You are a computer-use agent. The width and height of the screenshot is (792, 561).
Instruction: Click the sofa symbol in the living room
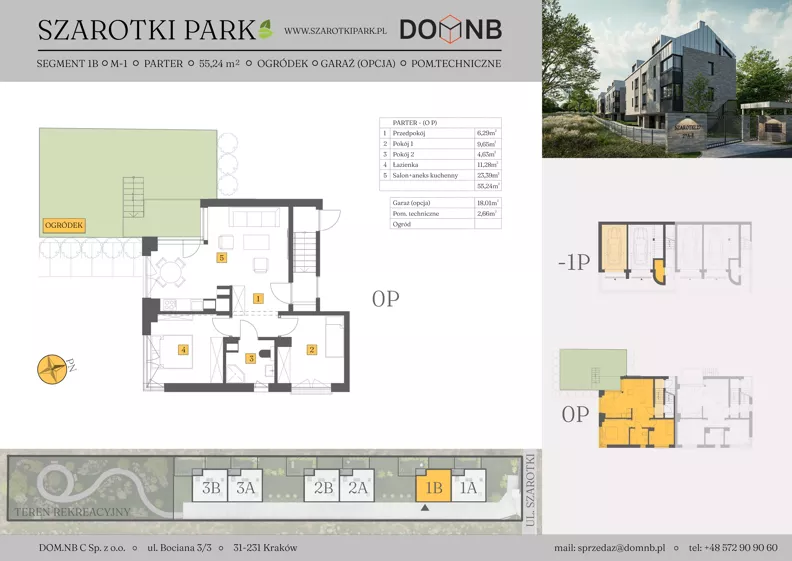[x=254, y=218]
